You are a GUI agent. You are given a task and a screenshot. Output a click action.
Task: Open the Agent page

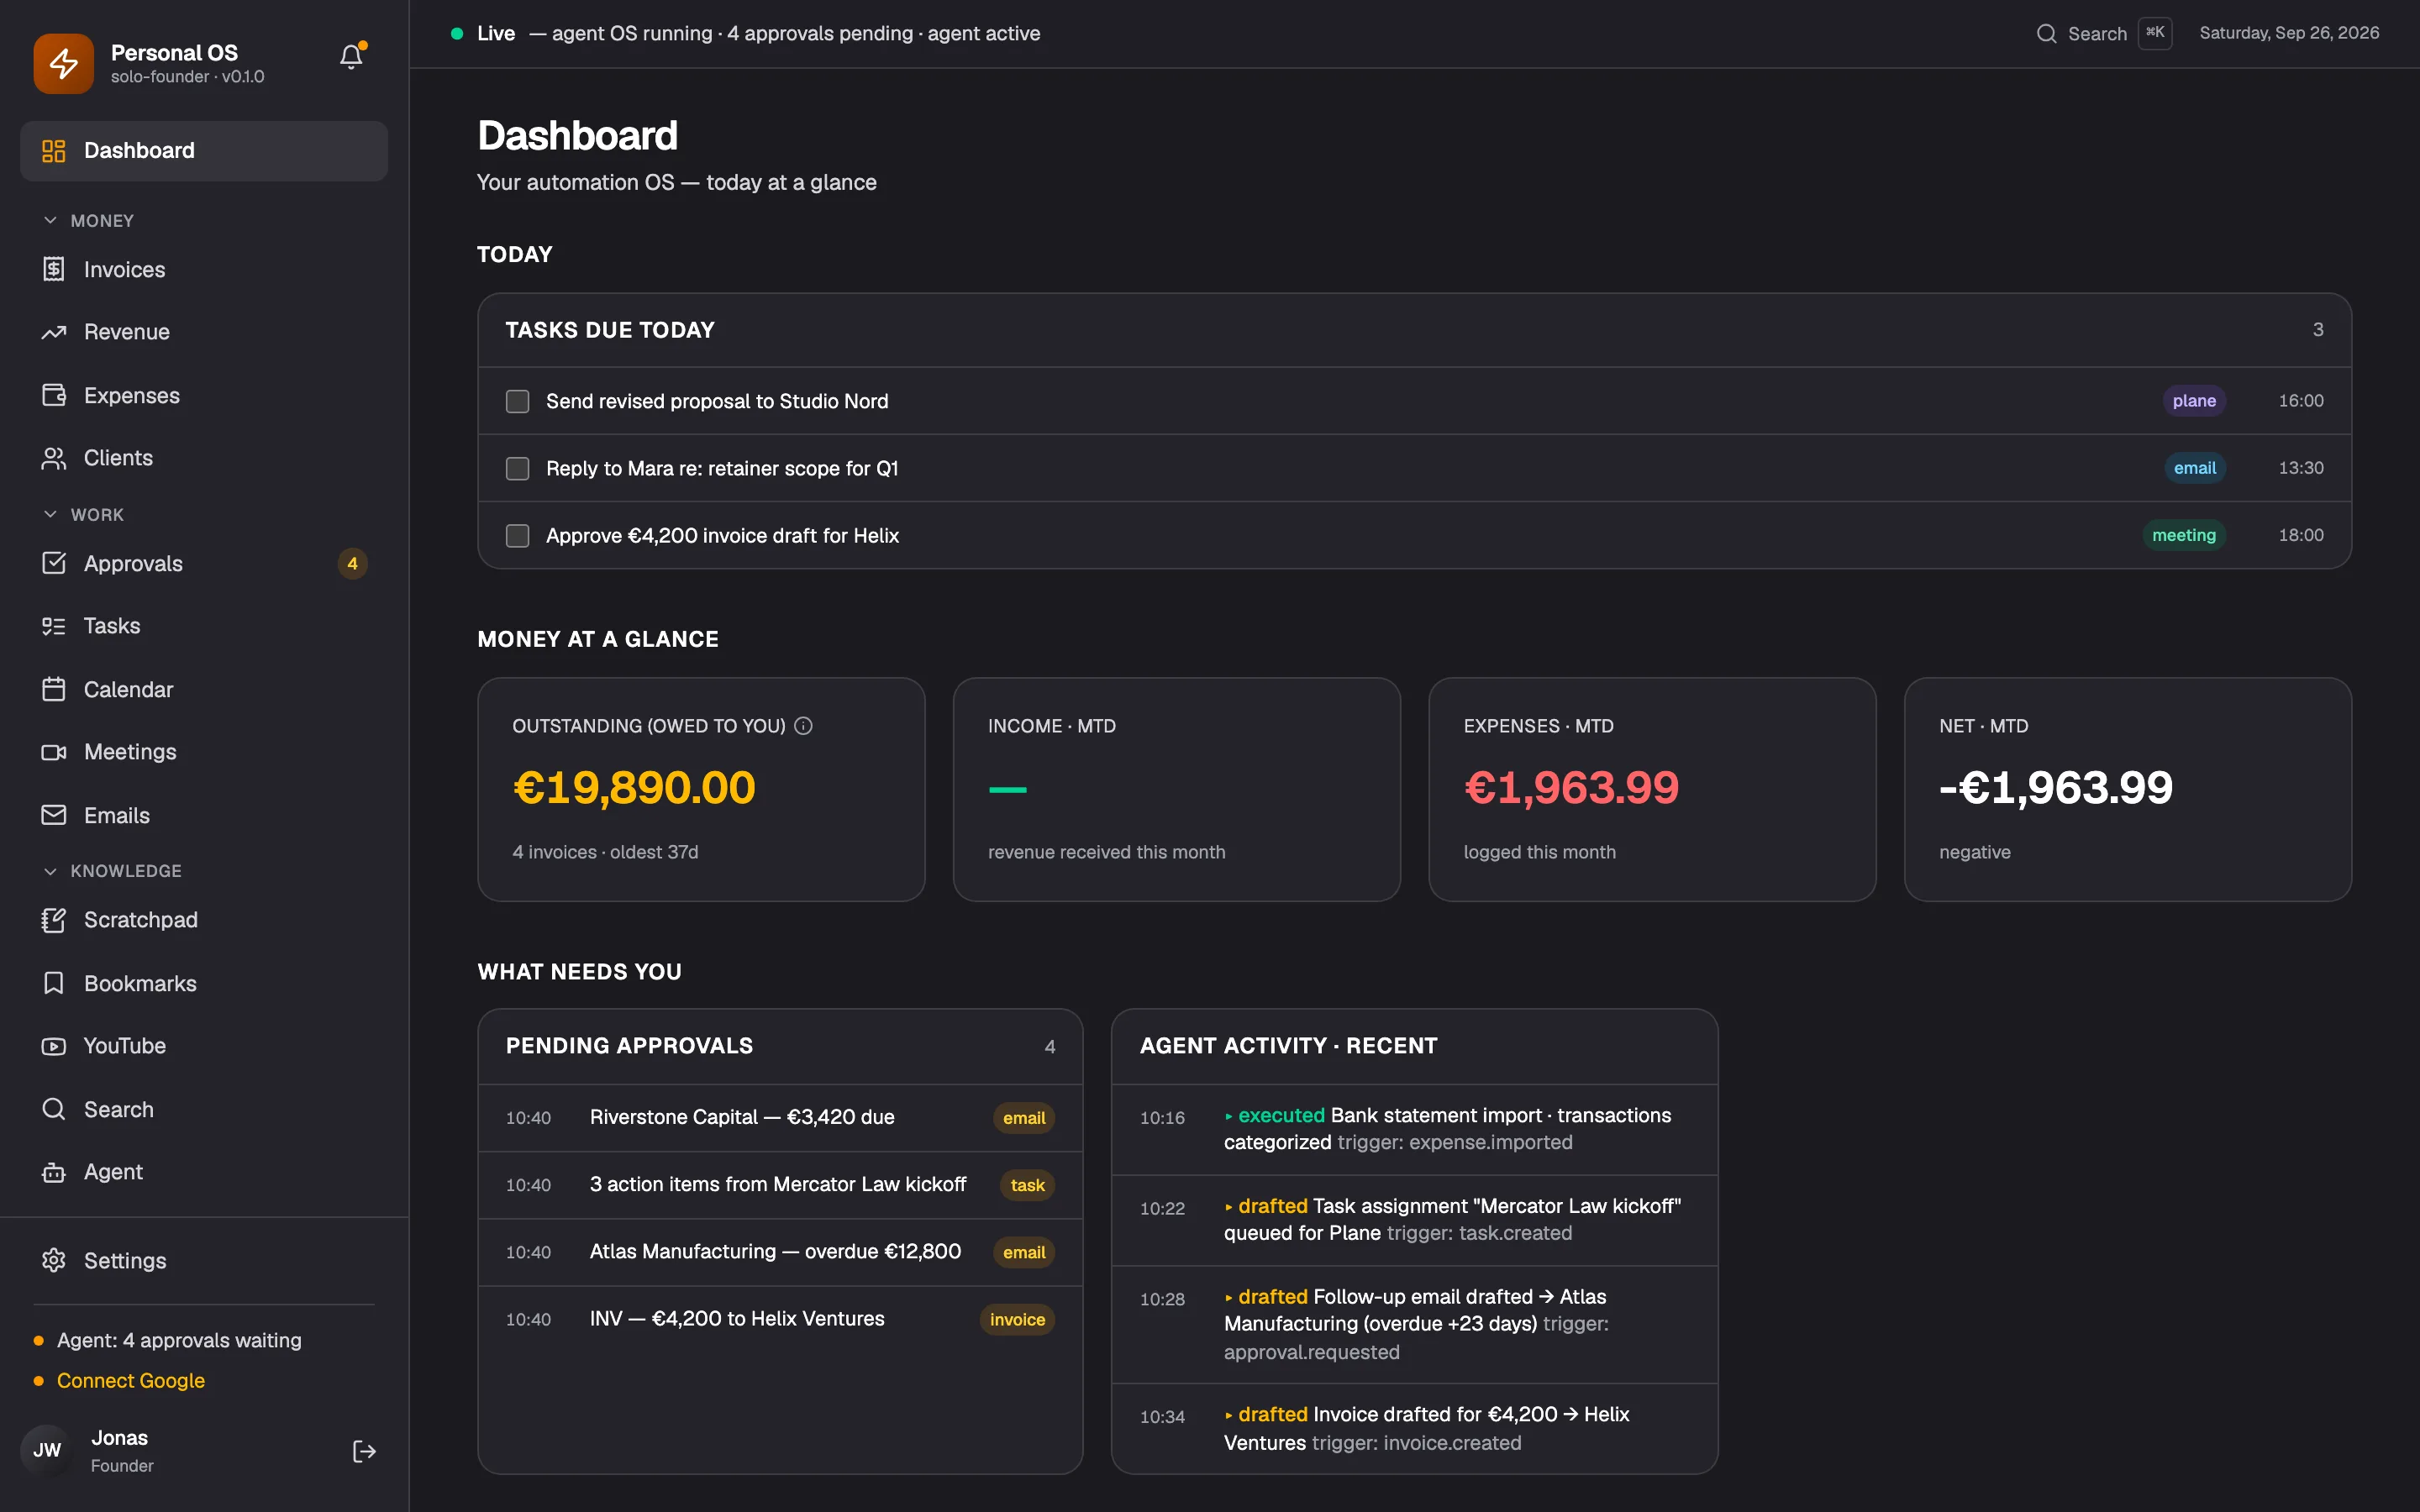tap(204, 1172)
